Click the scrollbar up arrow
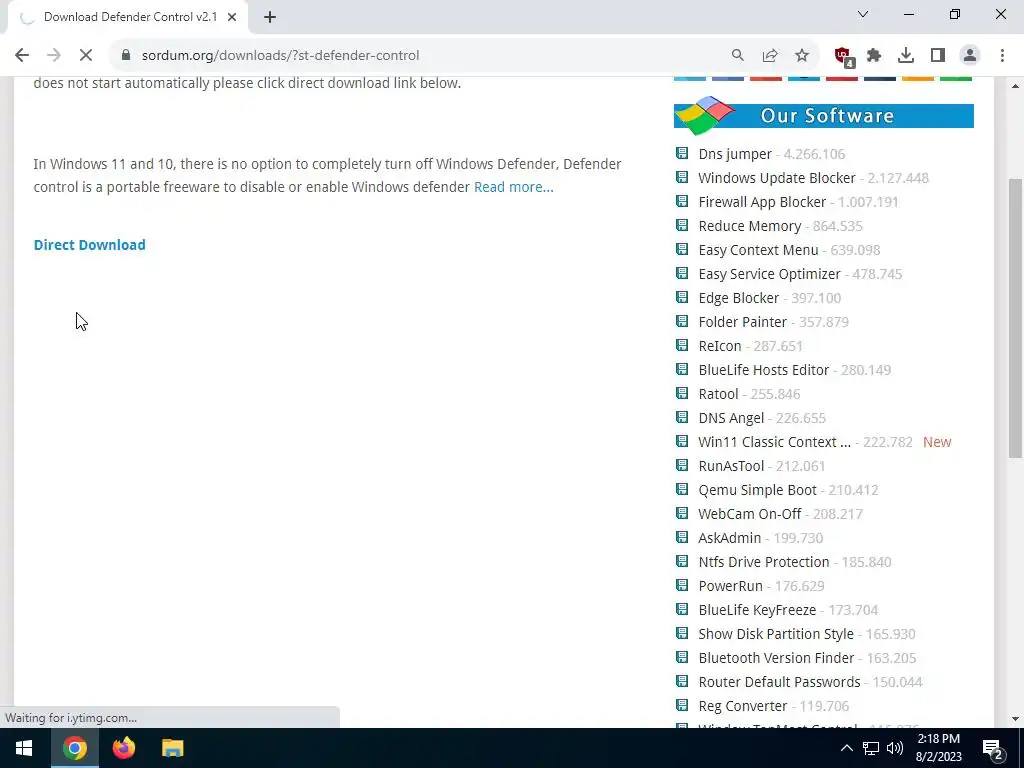The image size is (1024, 768). [1016, 86]
